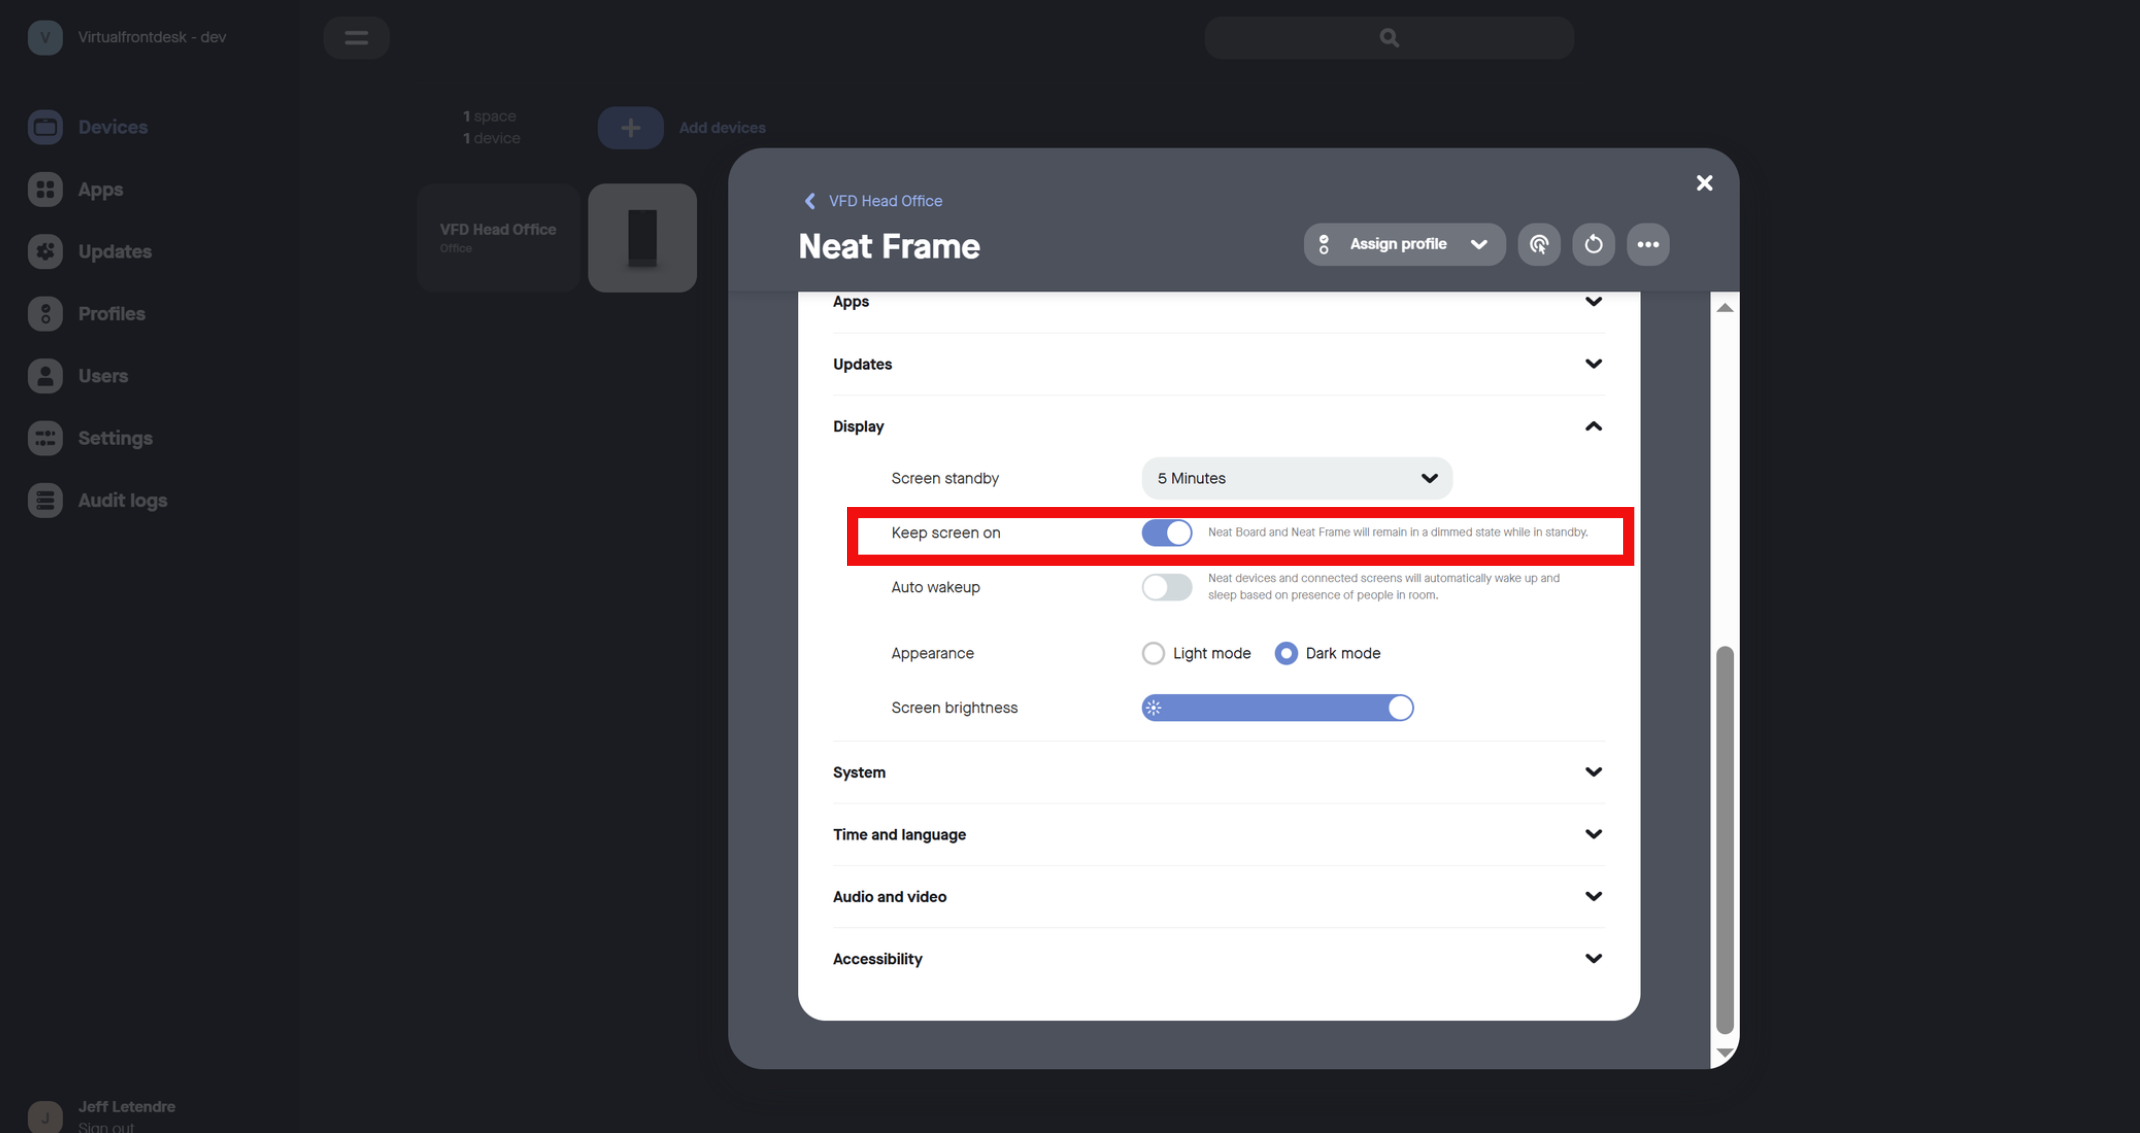Click the hamburger menu icon
Image resolution: width=2140 pixels, height=1133 pixels.
tap(356, 38)
